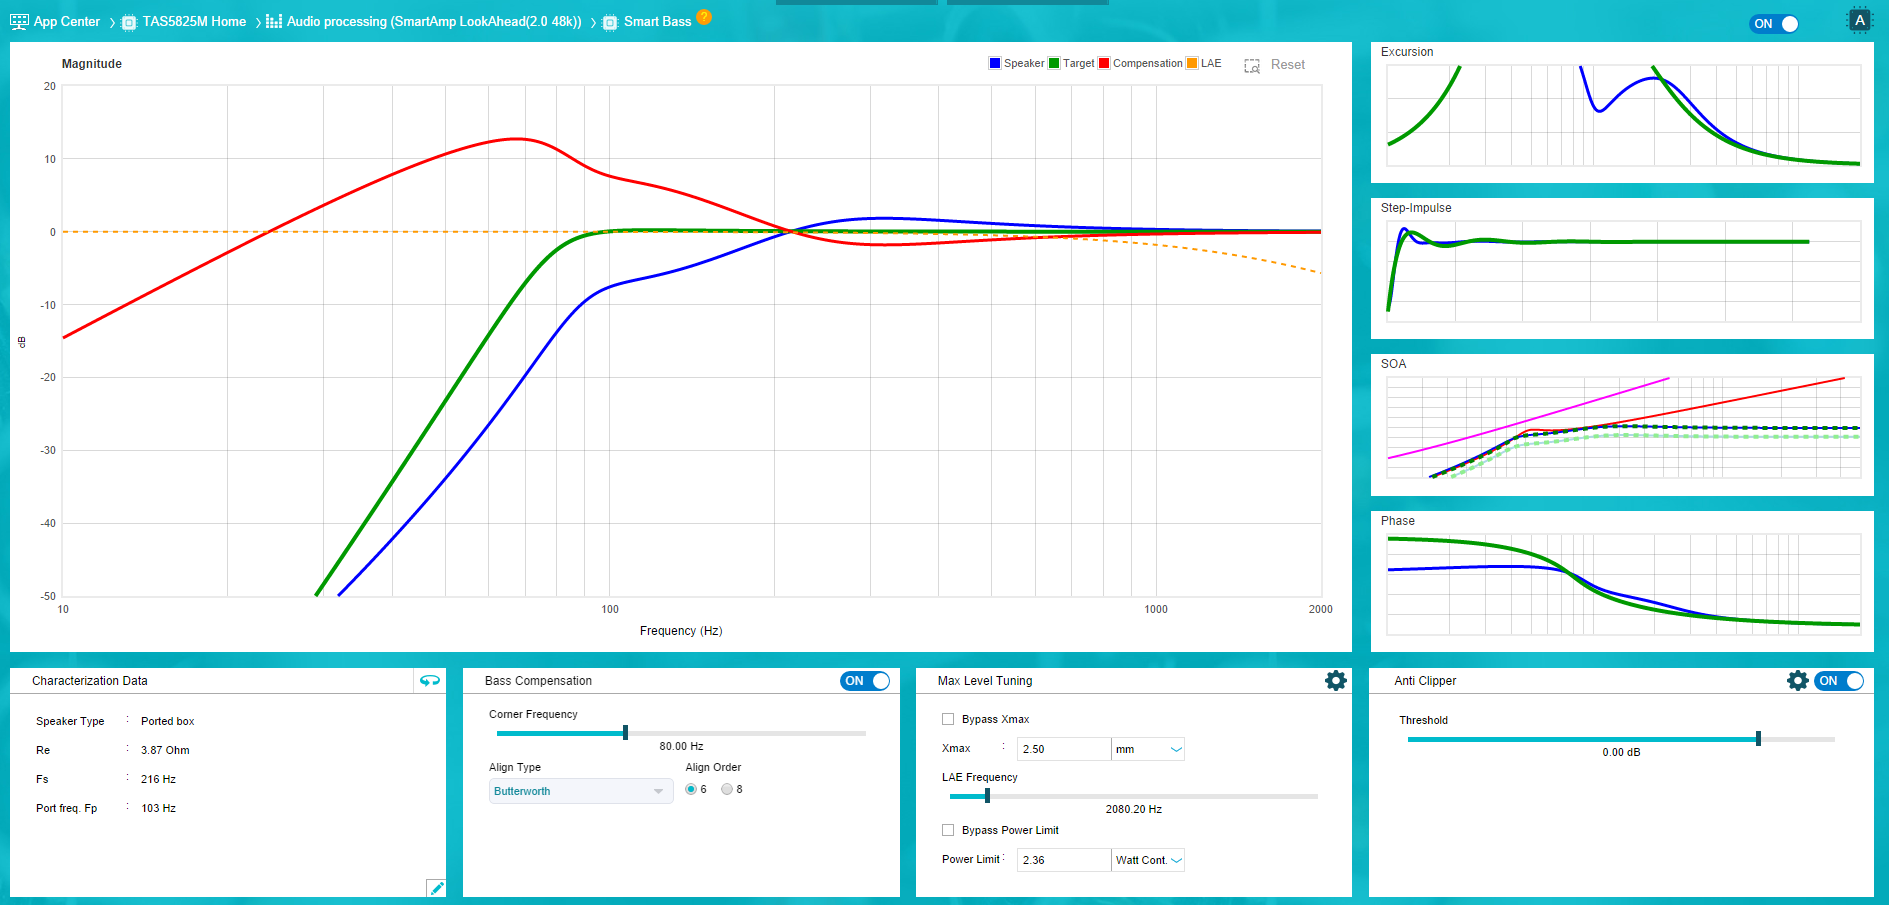Click the Reset button on Magnitude chart
Viewport: 1889px width, 905px height.
point(1287,65)
